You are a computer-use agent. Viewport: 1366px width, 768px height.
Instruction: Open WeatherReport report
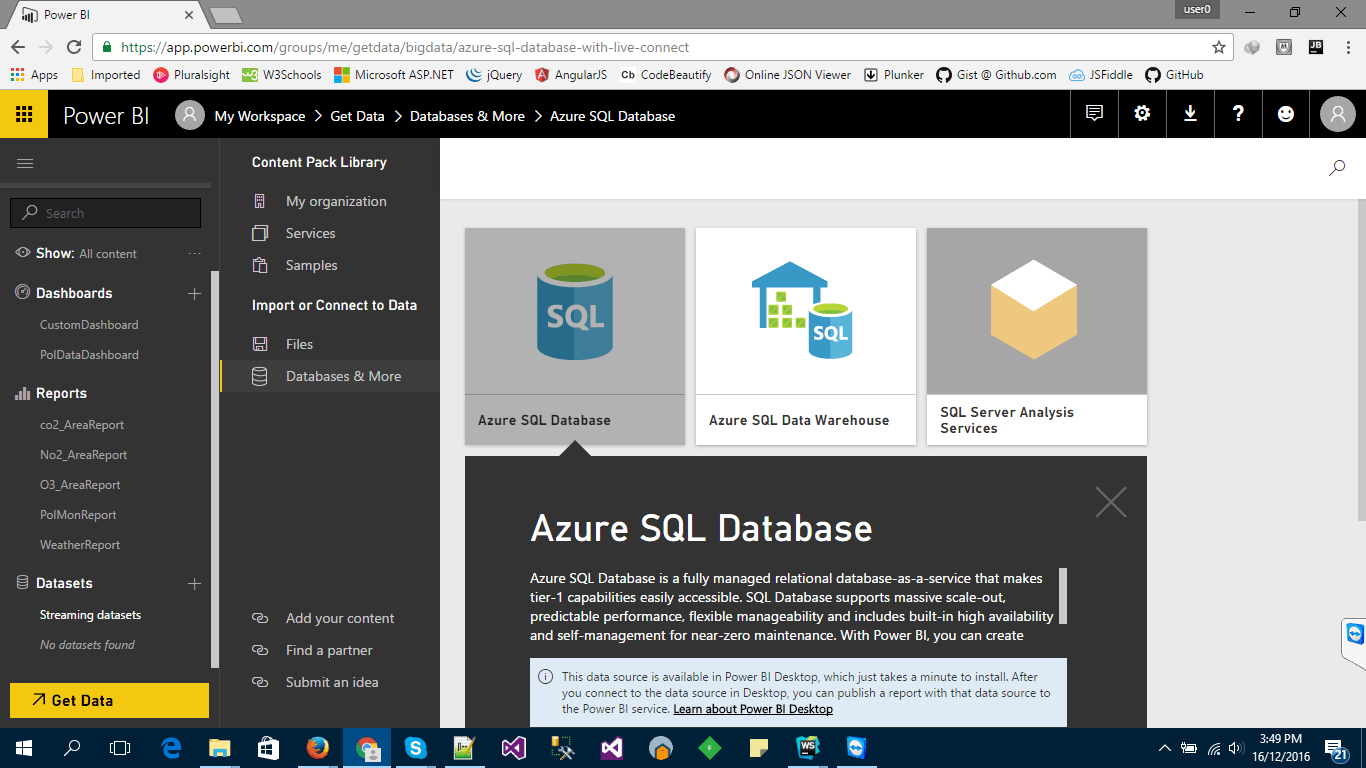click(x=80, y=545)
